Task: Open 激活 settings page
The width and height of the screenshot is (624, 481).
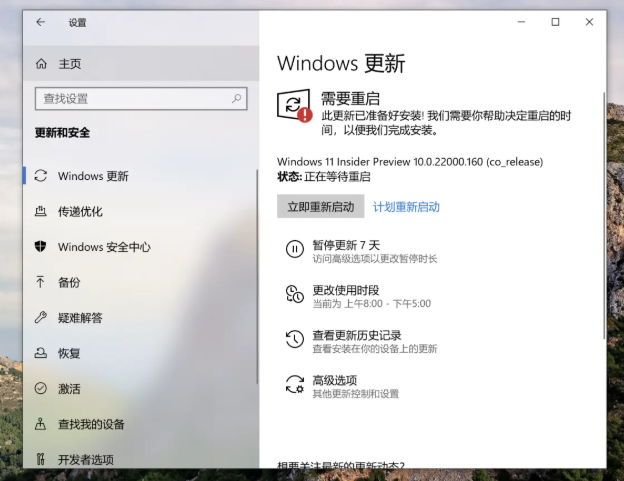Action: 140,388
